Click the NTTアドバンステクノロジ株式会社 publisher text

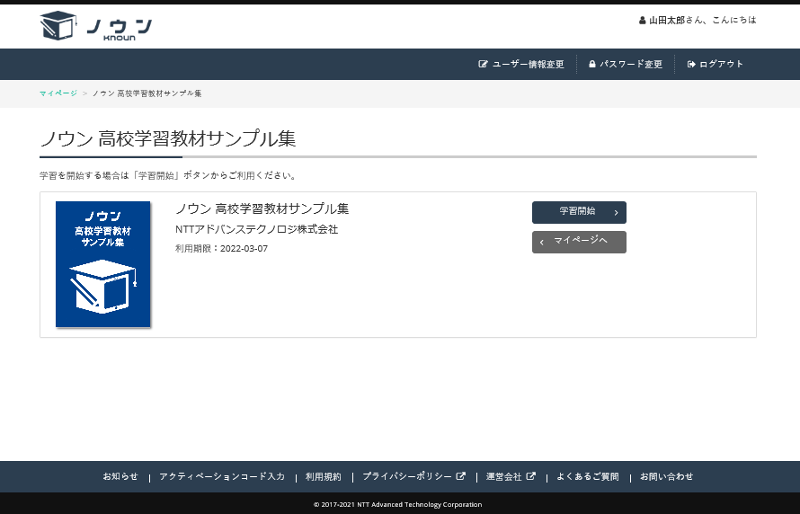[x=256, y=229]
